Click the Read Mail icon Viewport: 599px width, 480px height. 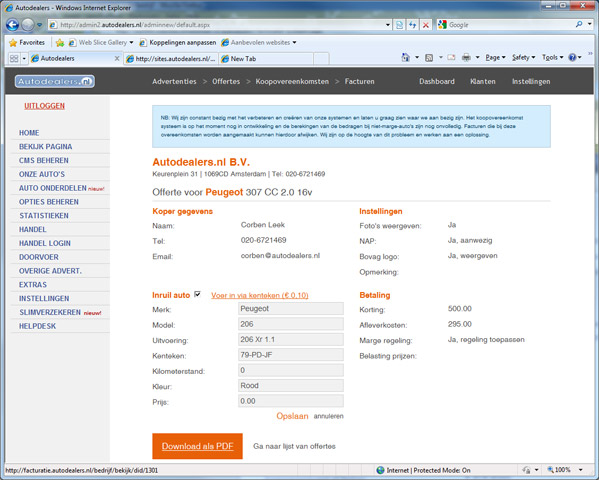tap(451, 58)
